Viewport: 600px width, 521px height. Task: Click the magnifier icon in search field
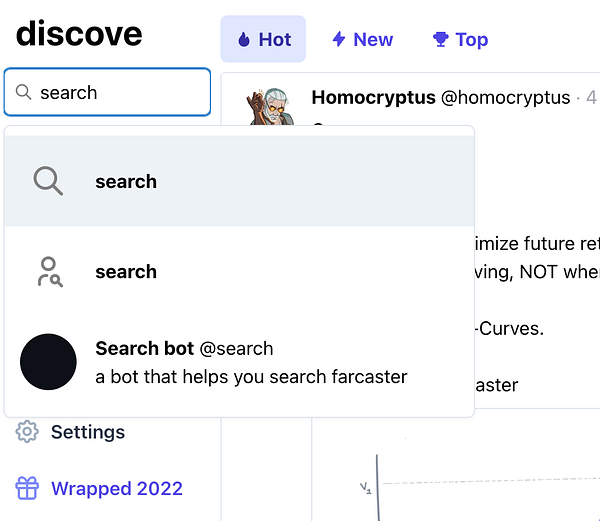(x=23, y=93)
